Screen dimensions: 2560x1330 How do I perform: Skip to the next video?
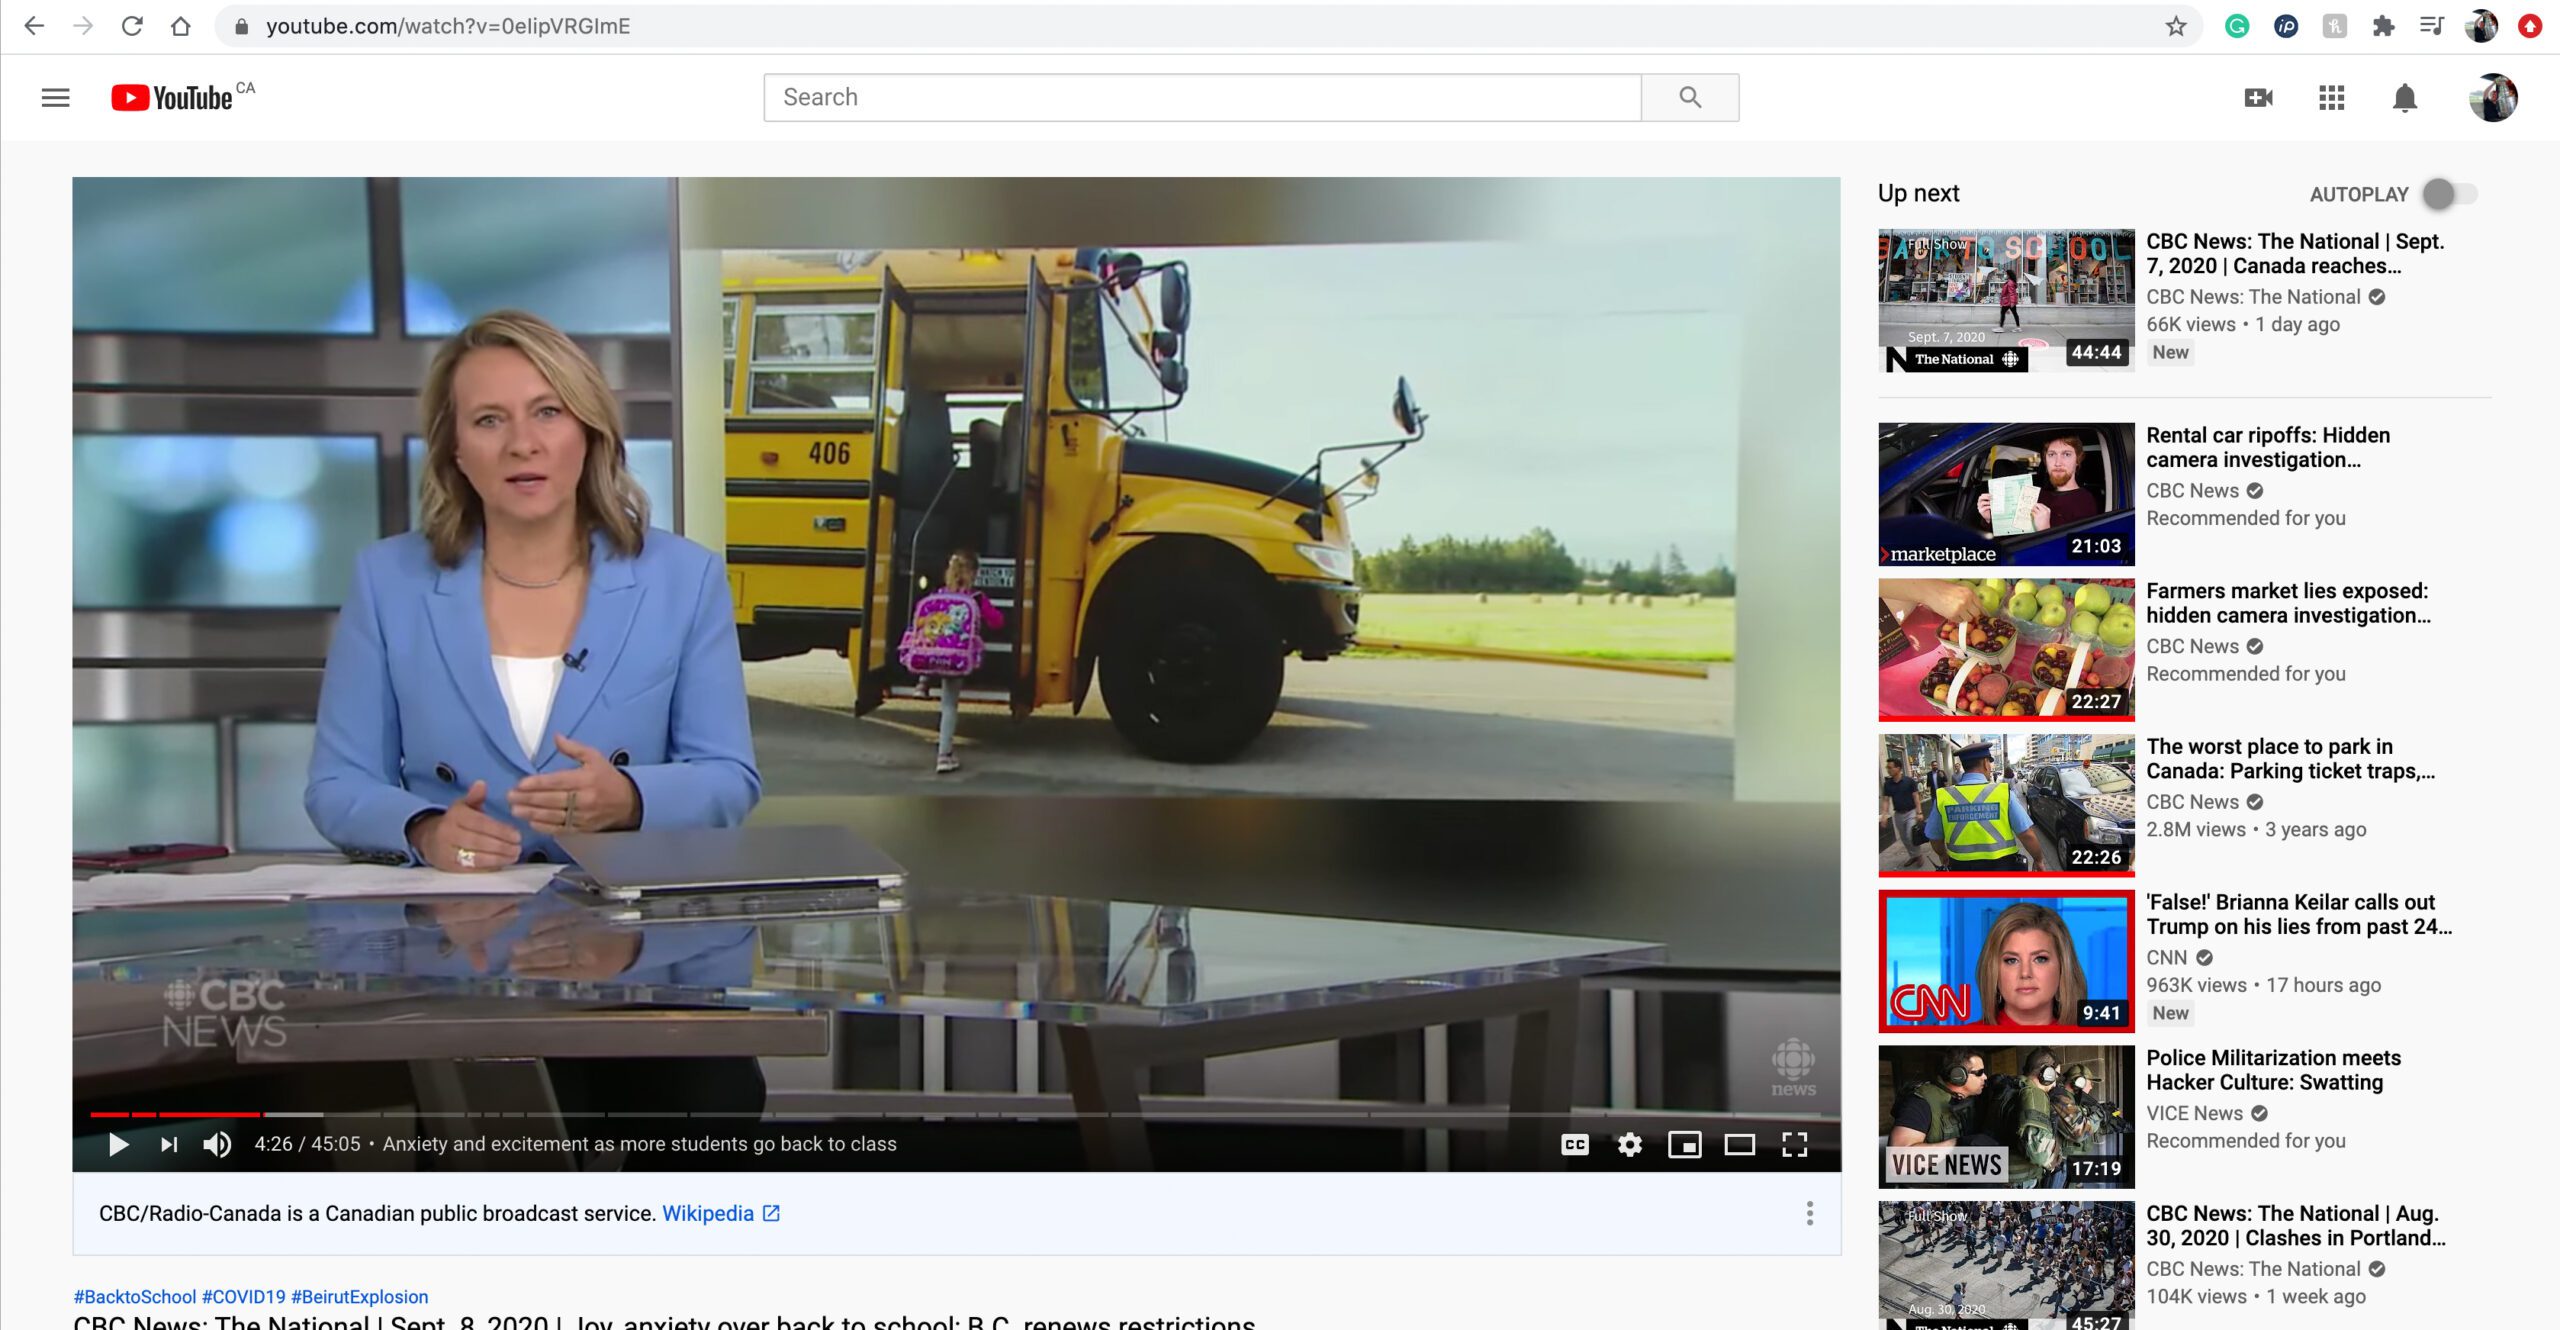(x=169, y=1144)
